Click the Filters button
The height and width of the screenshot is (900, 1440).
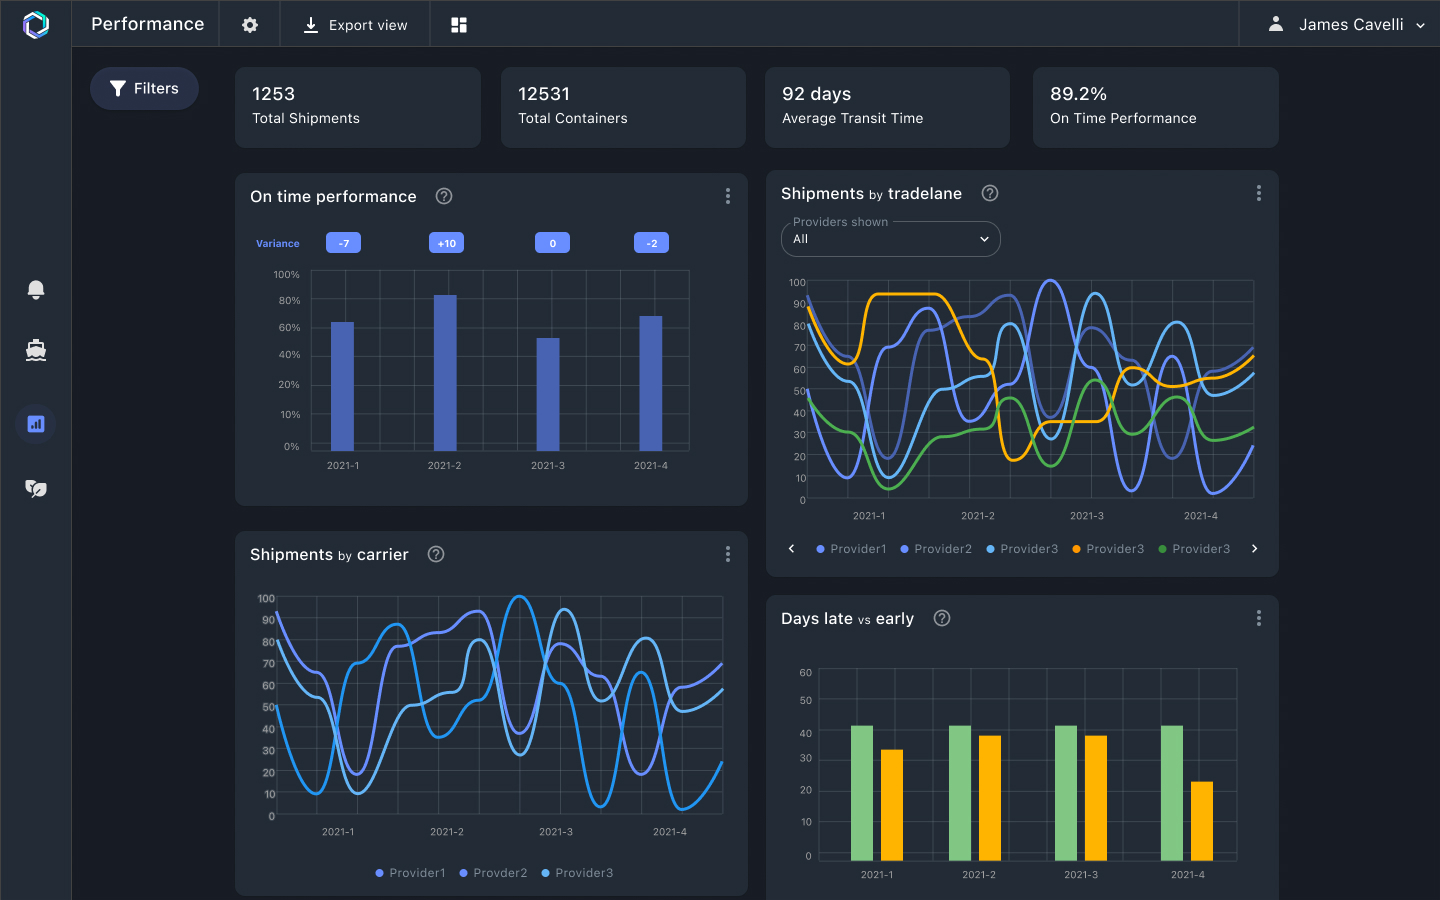[144, 88]
